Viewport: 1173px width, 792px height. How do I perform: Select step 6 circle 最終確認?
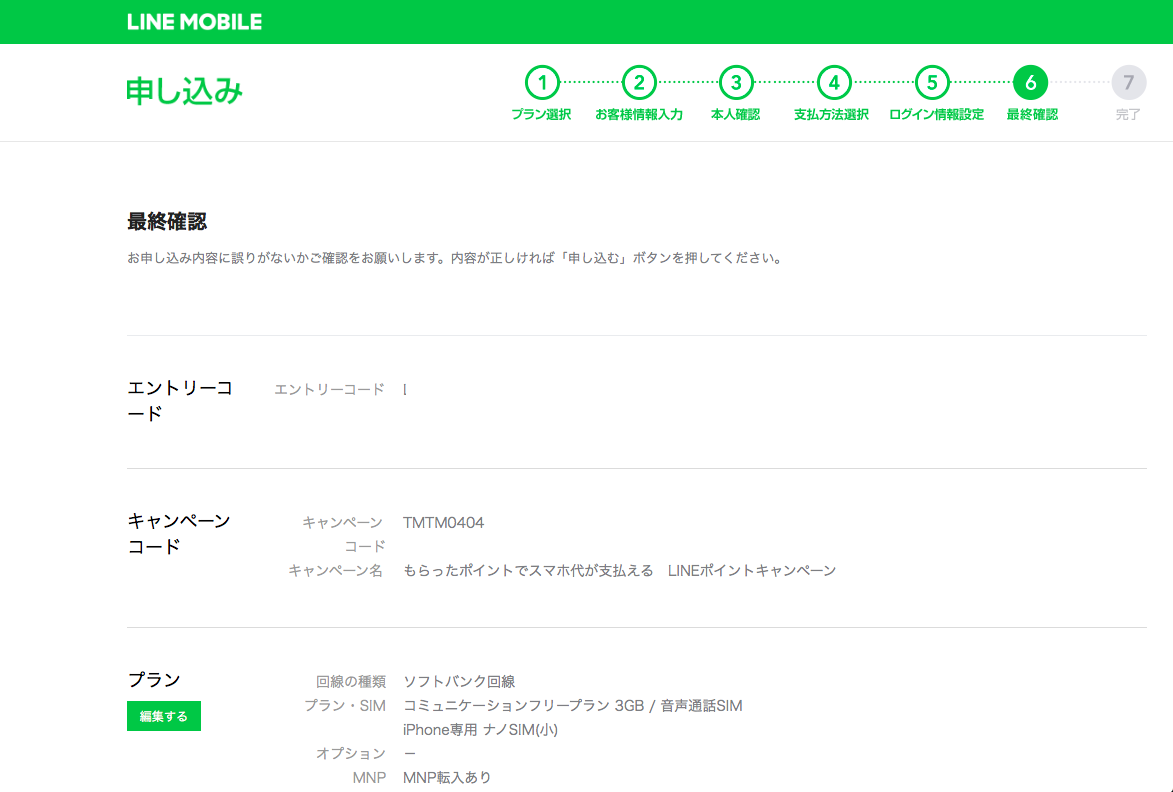tap(1030, 83)
